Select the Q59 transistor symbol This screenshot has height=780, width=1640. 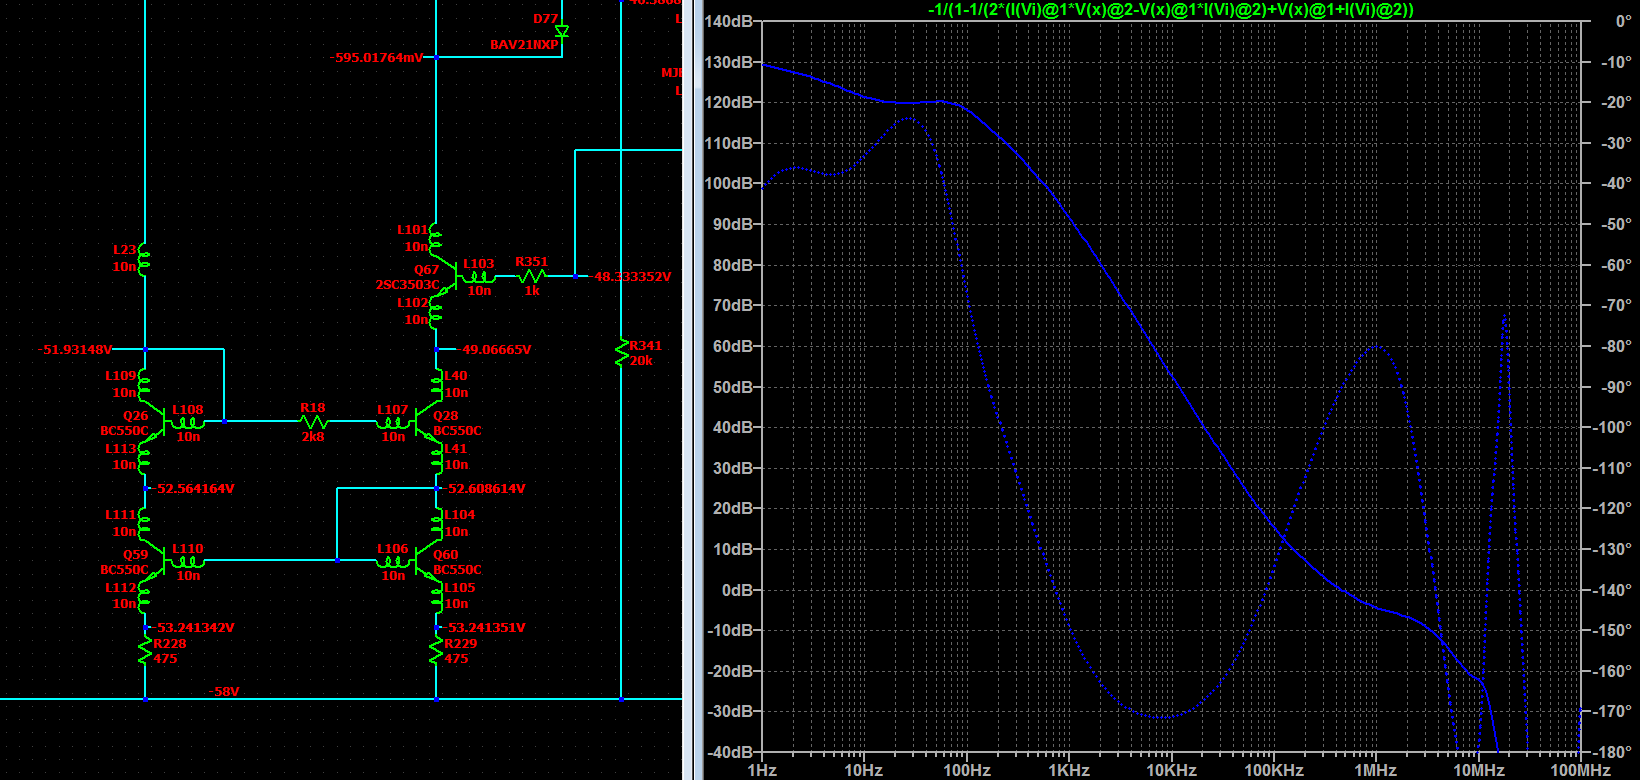pos(156,561)
